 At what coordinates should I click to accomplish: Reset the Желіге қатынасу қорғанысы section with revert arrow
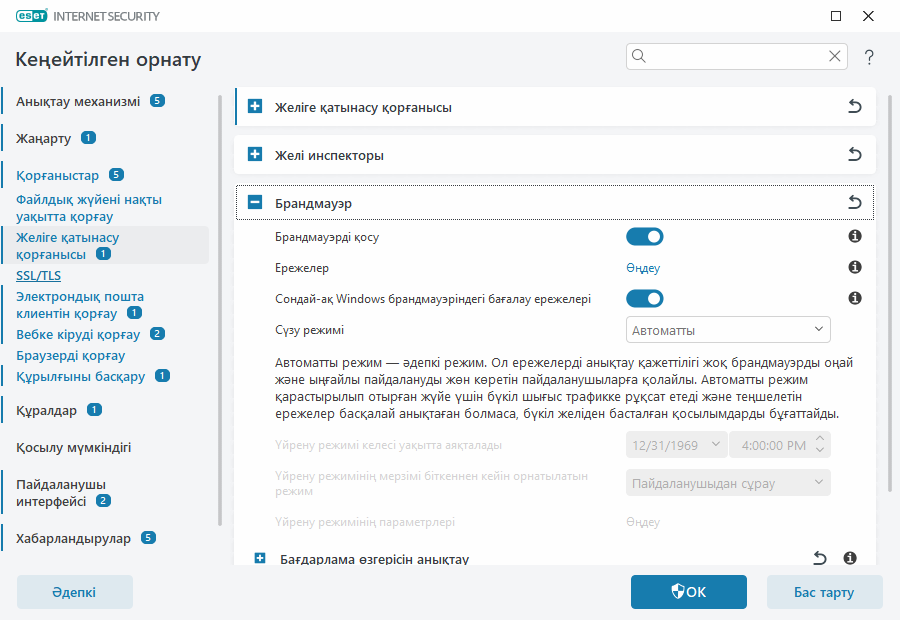[x=854, y=107]
